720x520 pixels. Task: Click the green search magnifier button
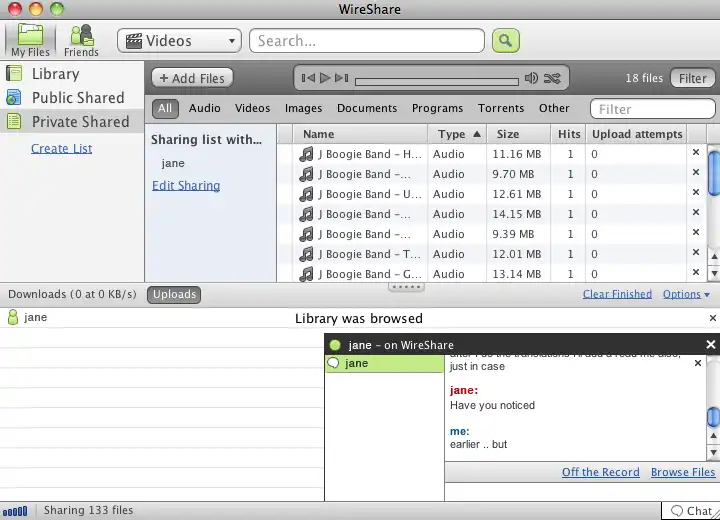(506, 40)
